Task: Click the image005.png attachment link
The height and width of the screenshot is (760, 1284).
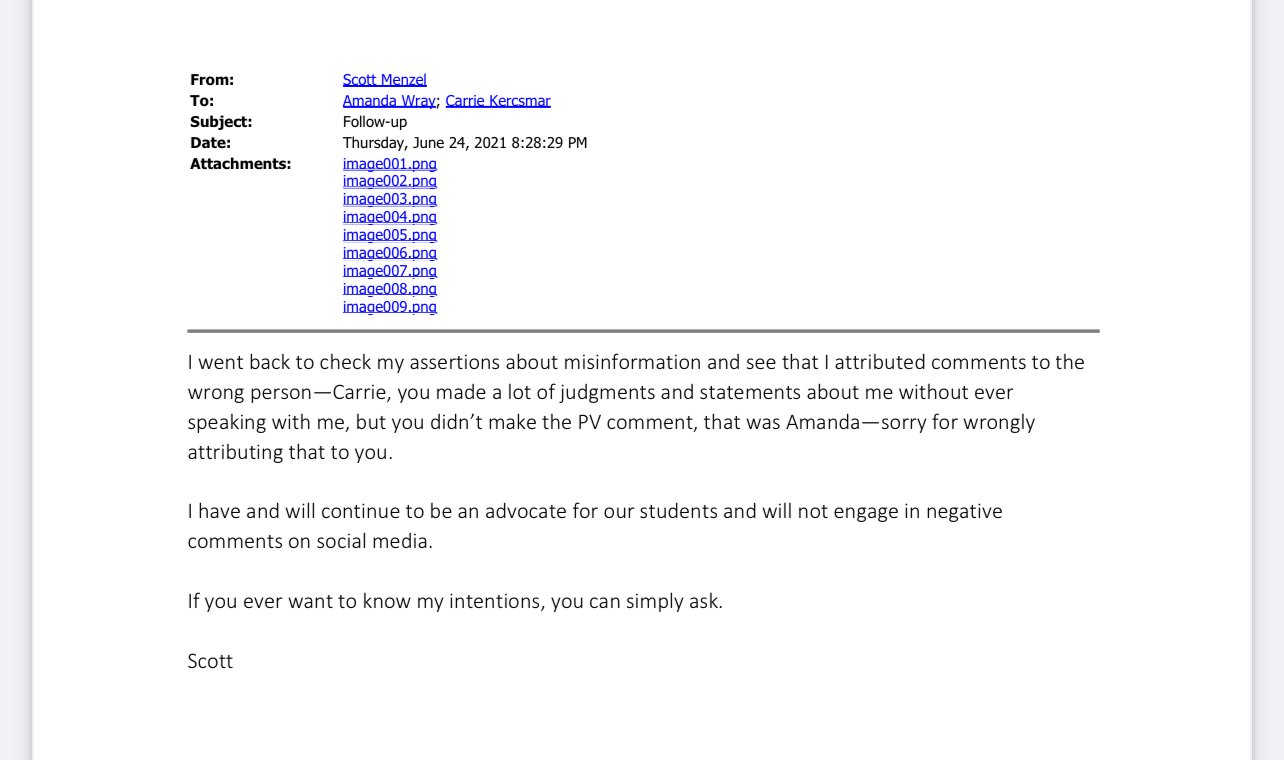Action: tap(389, 235)
